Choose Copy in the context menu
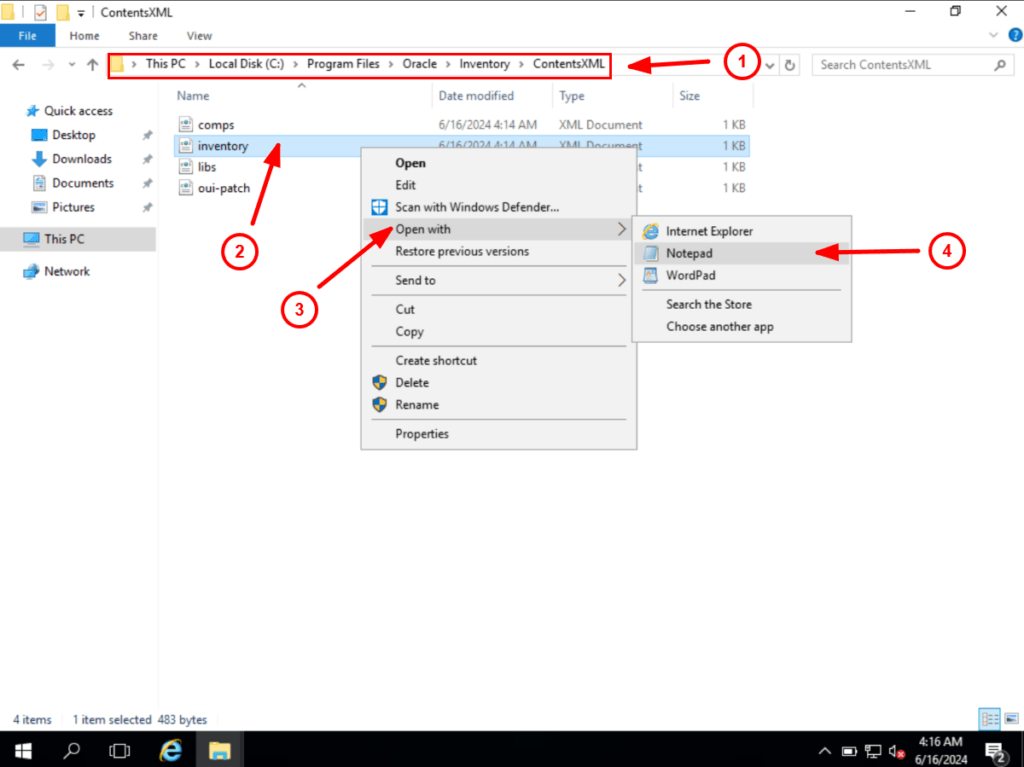 (x=498, y=332)
